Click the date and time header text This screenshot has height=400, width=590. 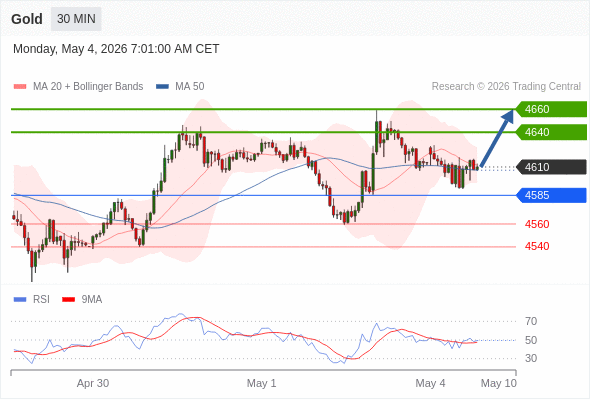(116, 49)
